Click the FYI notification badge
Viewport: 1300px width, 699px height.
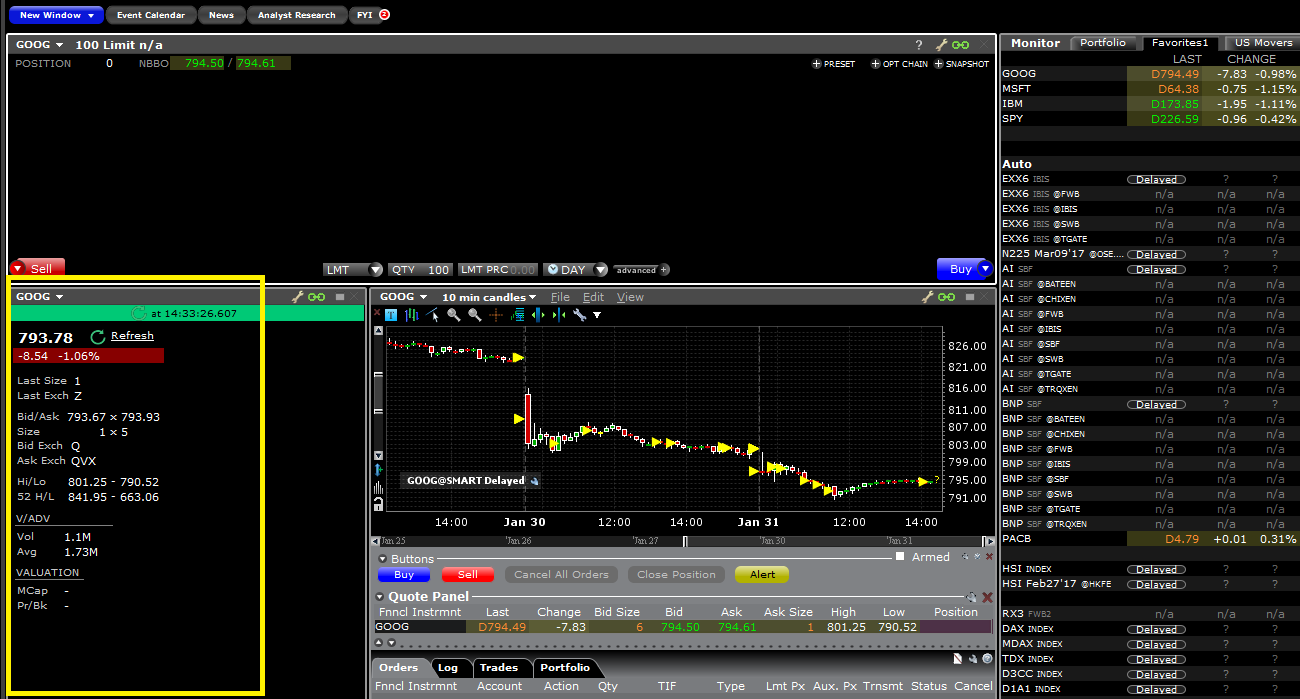click(x=384, y=15)
